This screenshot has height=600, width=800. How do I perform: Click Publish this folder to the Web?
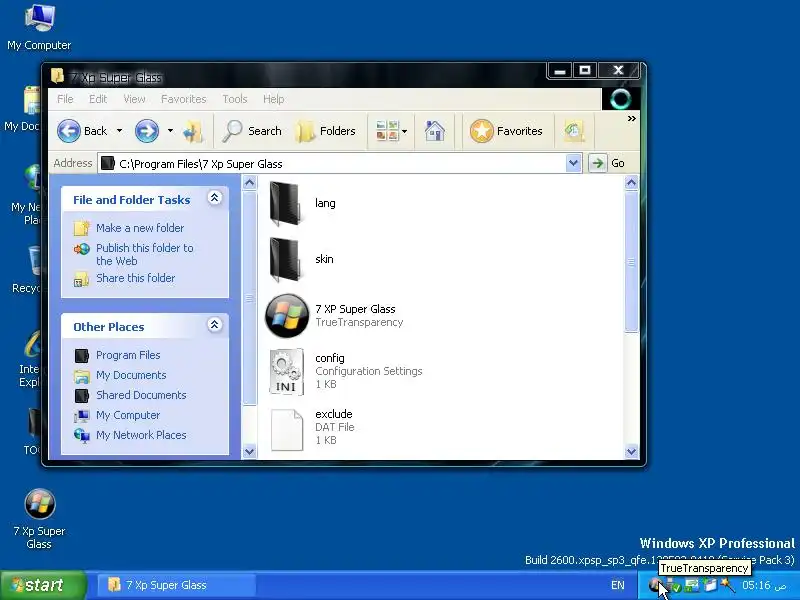(x=145, y=254)
